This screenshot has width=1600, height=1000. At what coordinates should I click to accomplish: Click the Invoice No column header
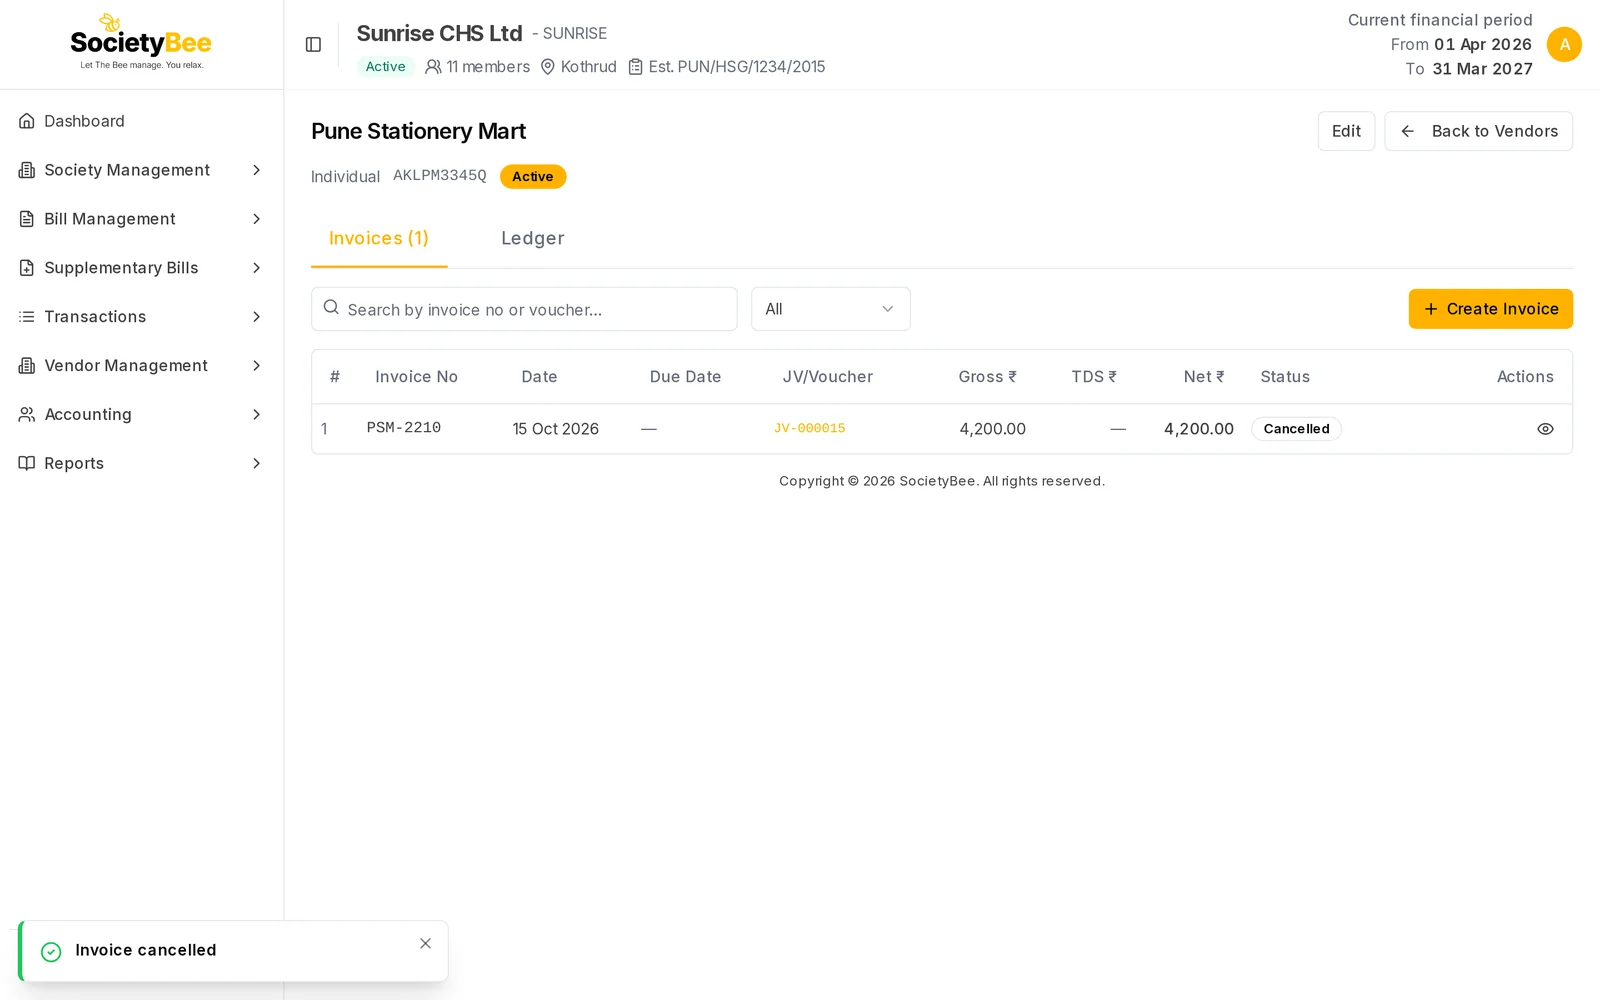[416, 377]
